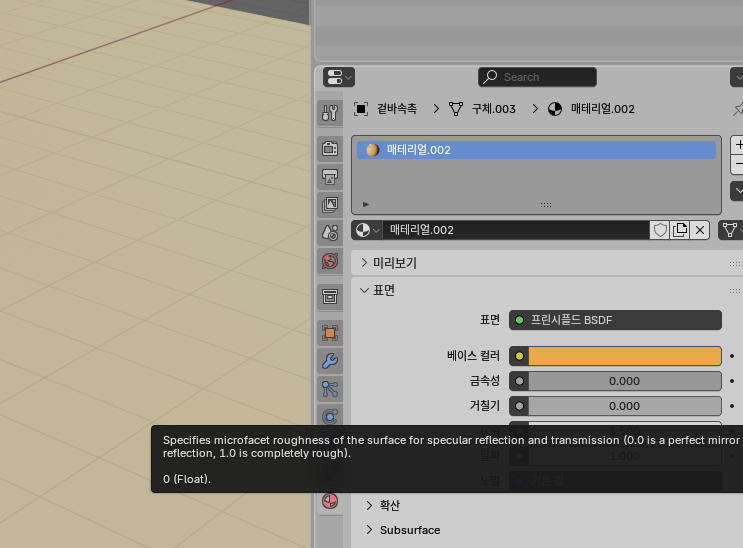
Task: Open the Material properties tab
Action: pyautogui.click(x=330, y=501)
